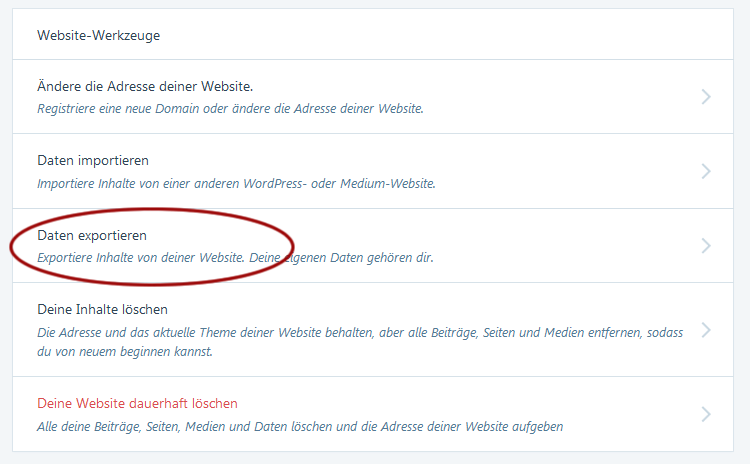The height and width of the screenshot is (464, 750).
Task: Select 'Daten importieren' title
Action: pos(93,161)
